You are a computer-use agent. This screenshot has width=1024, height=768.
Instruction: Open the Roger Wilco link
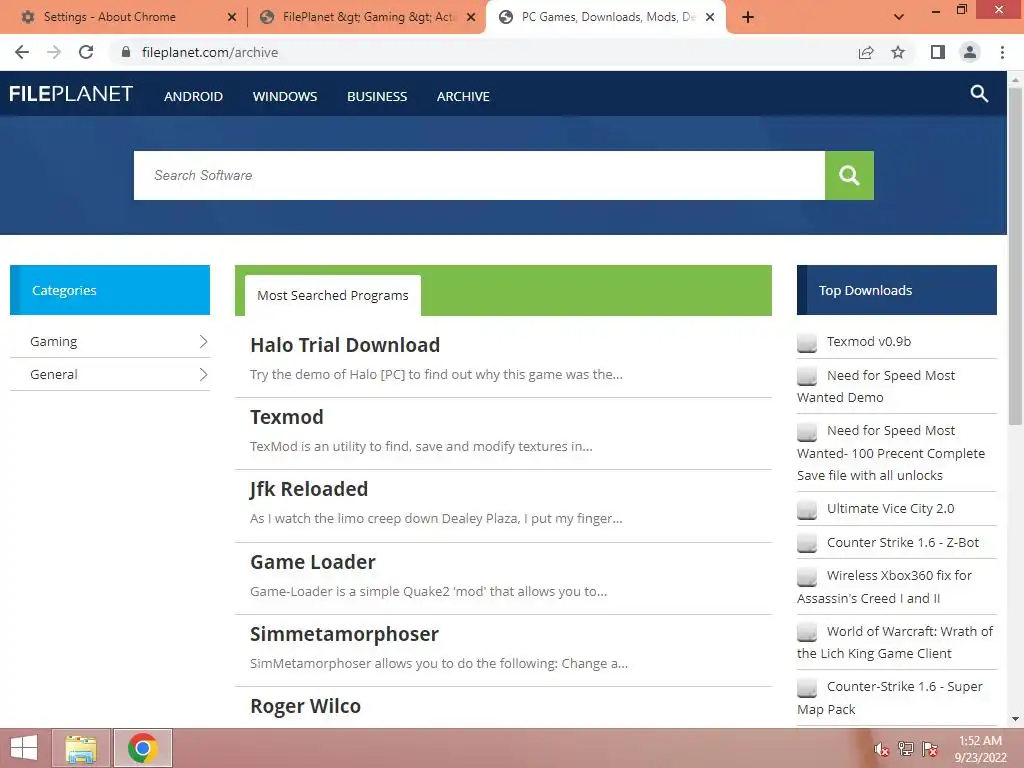tap(306, 706)
